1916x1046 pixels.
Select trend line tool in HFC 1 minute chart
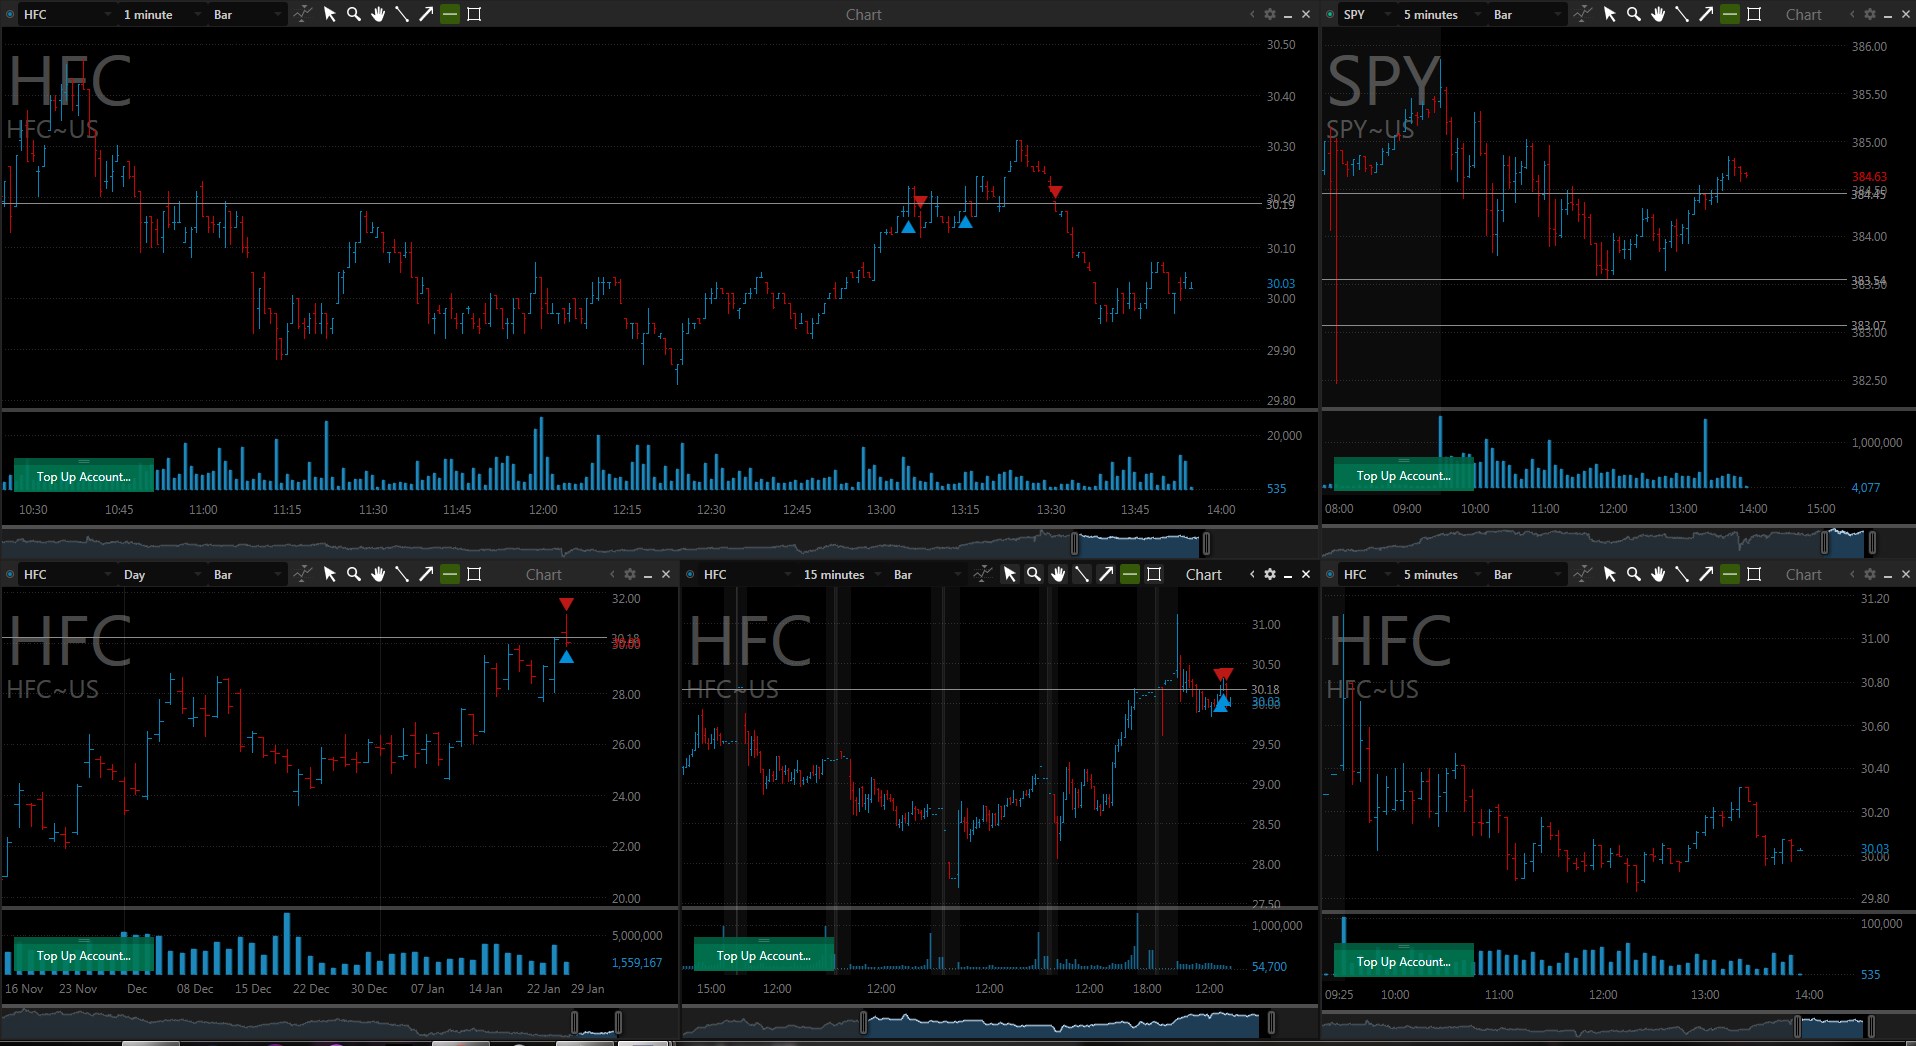click(402, 14)
